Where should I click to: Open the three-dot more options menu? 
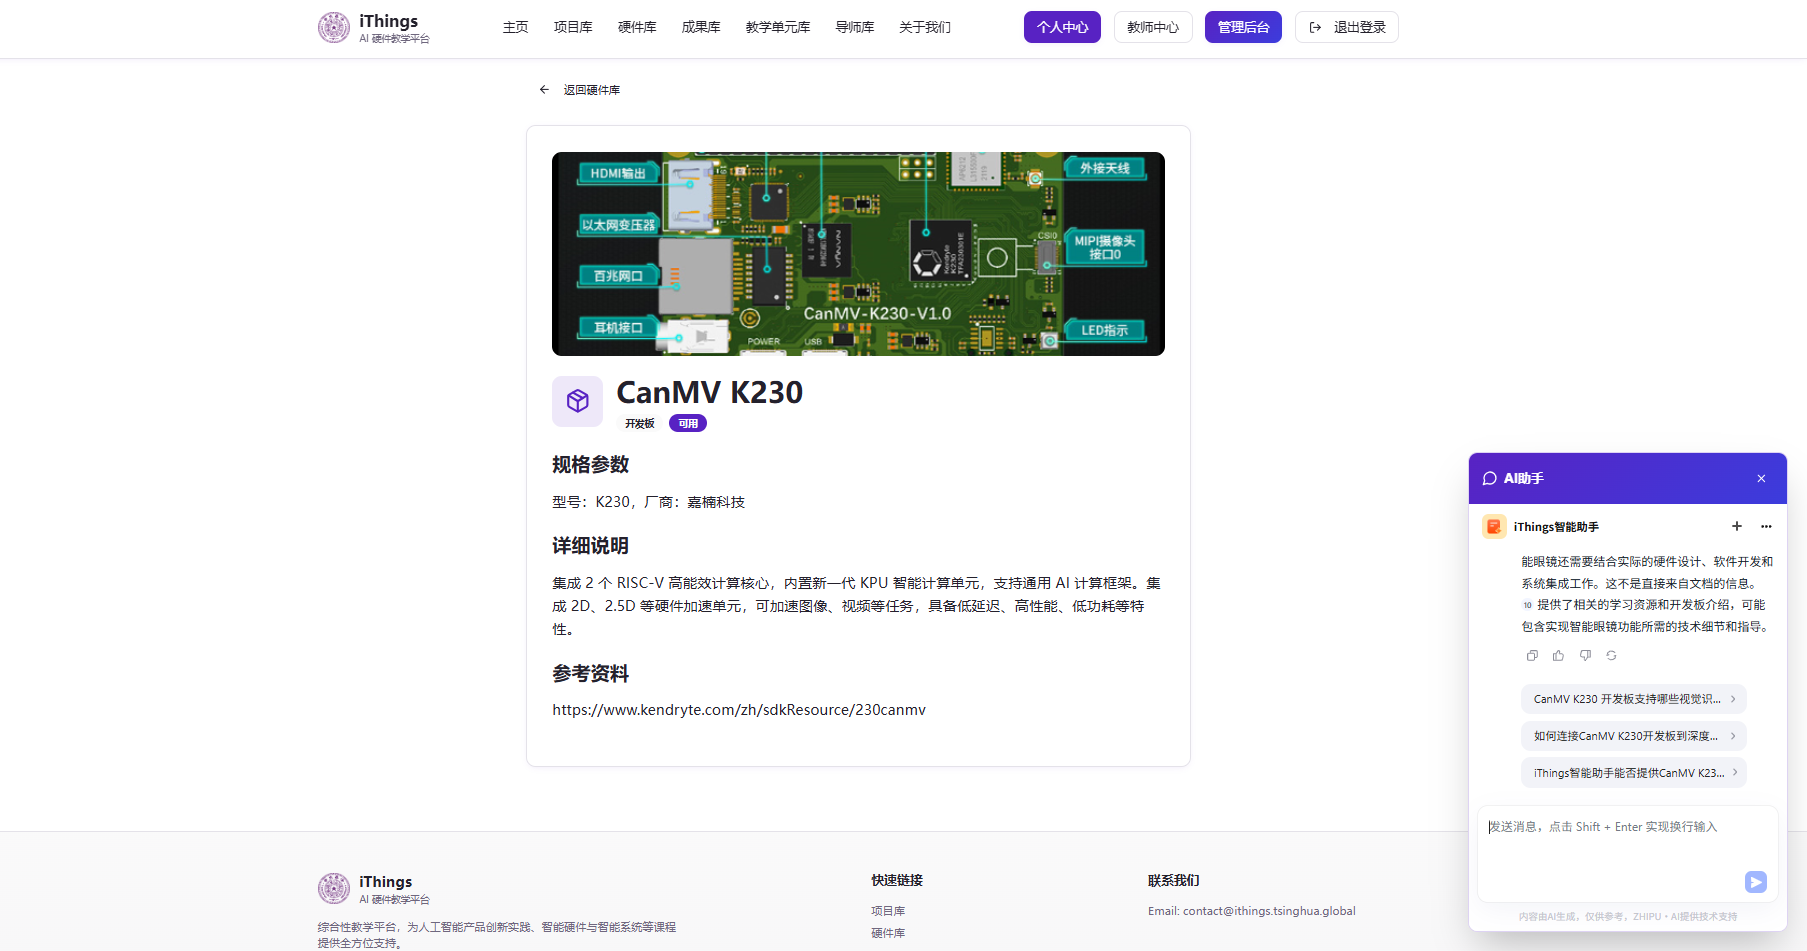tap(1766, 526)
